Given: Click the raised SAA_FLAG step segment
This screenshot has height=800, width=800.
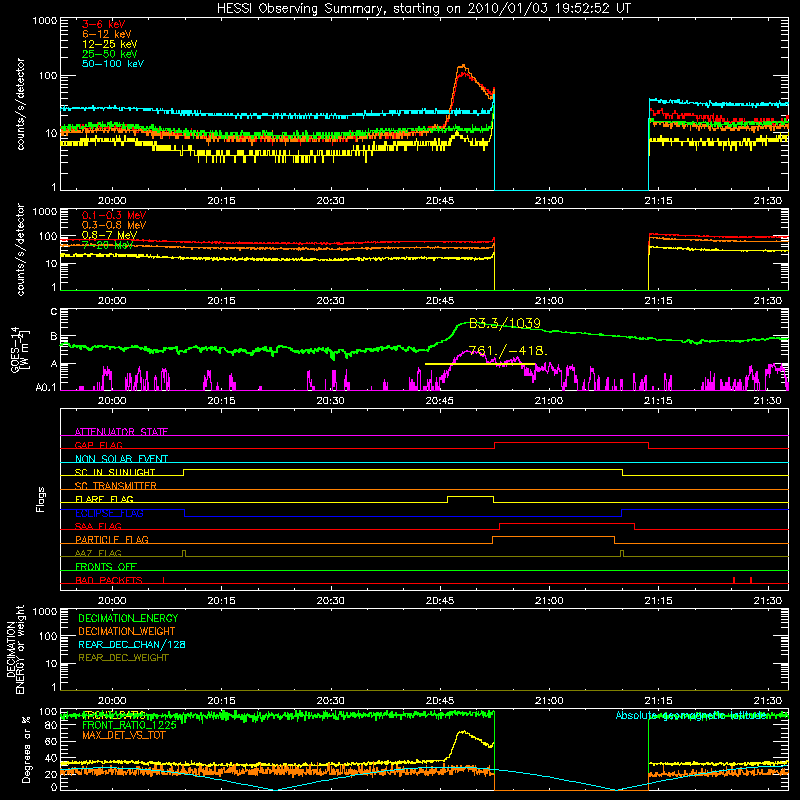Looking at the screenshot, I should tap(567, 523).
